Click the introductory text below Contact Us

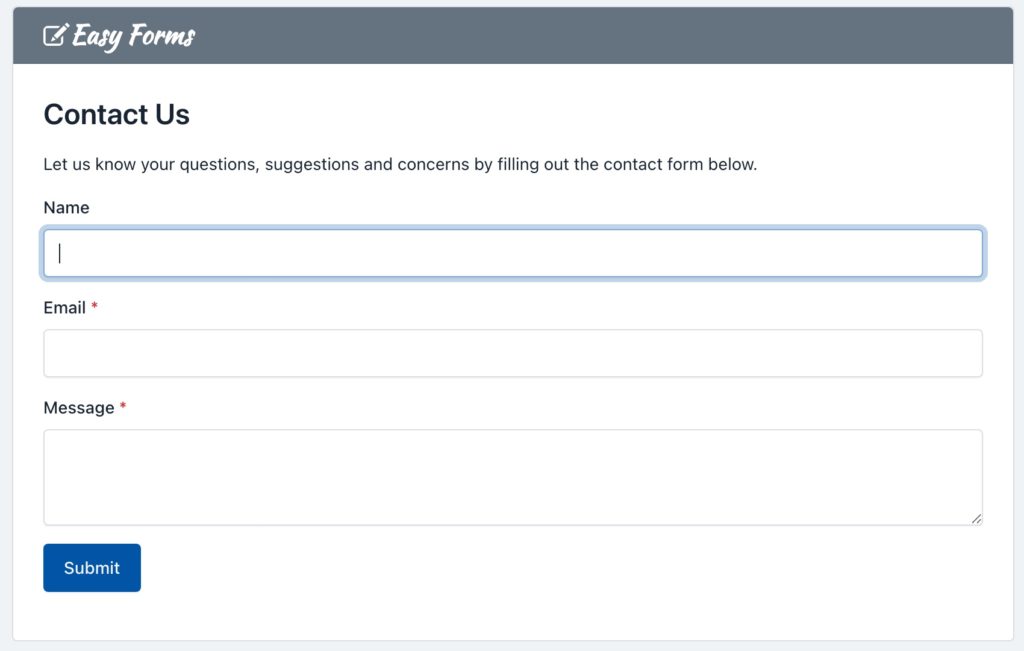[399, 164]
